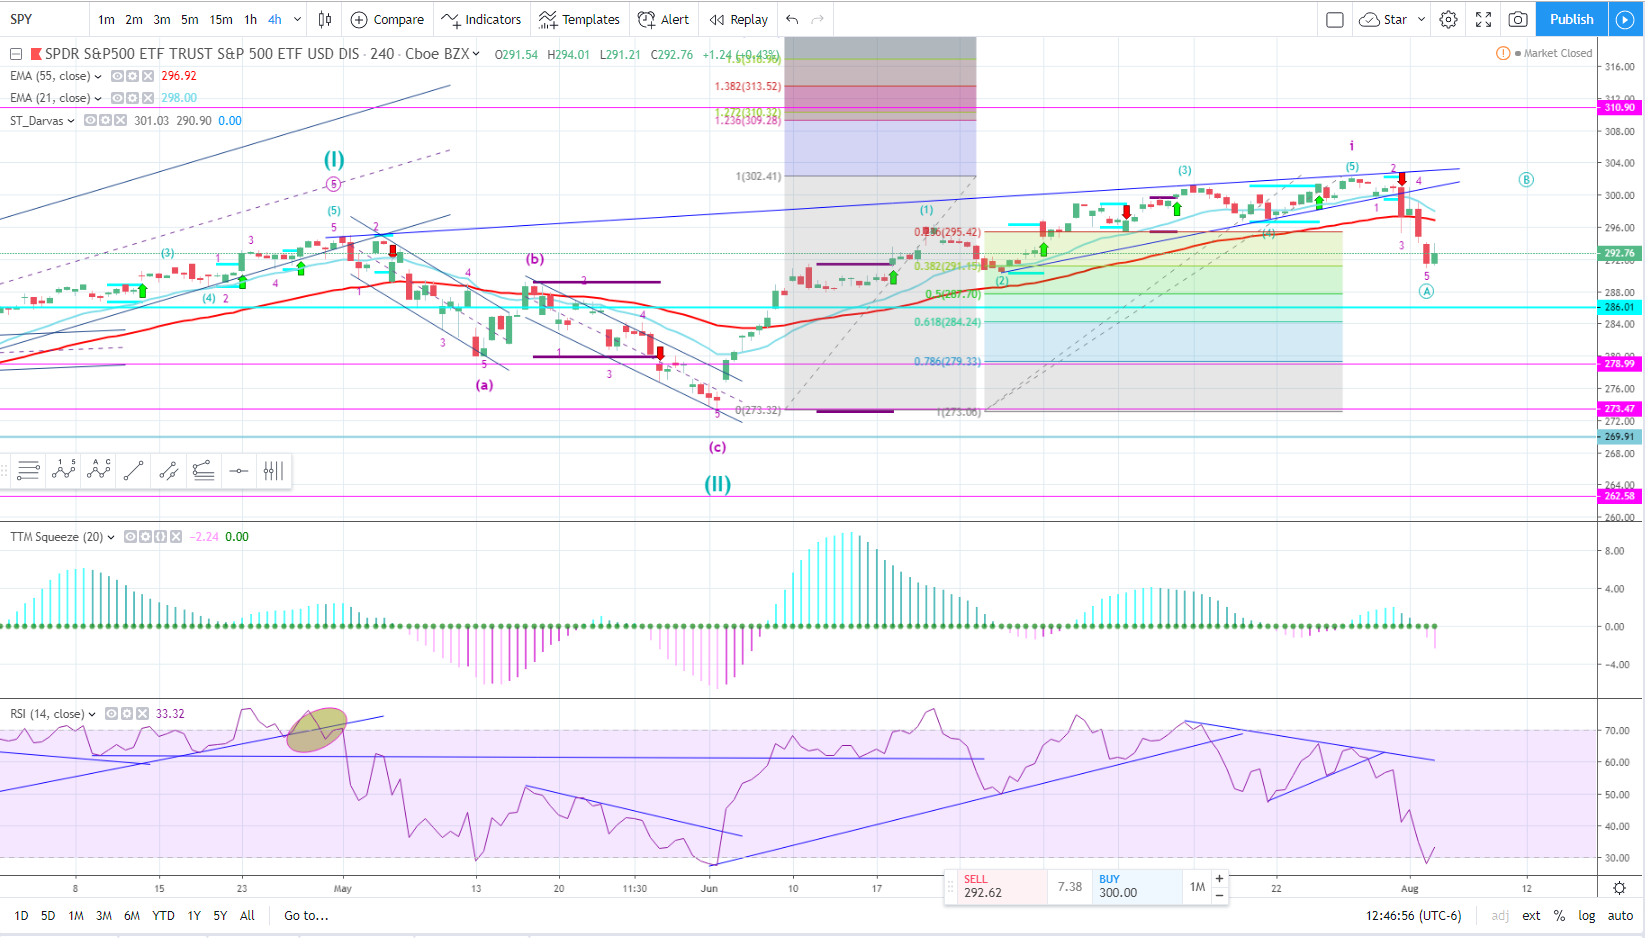Open the Templates menu
Viewport: 1645px width, 938px height.
point(580,19)
